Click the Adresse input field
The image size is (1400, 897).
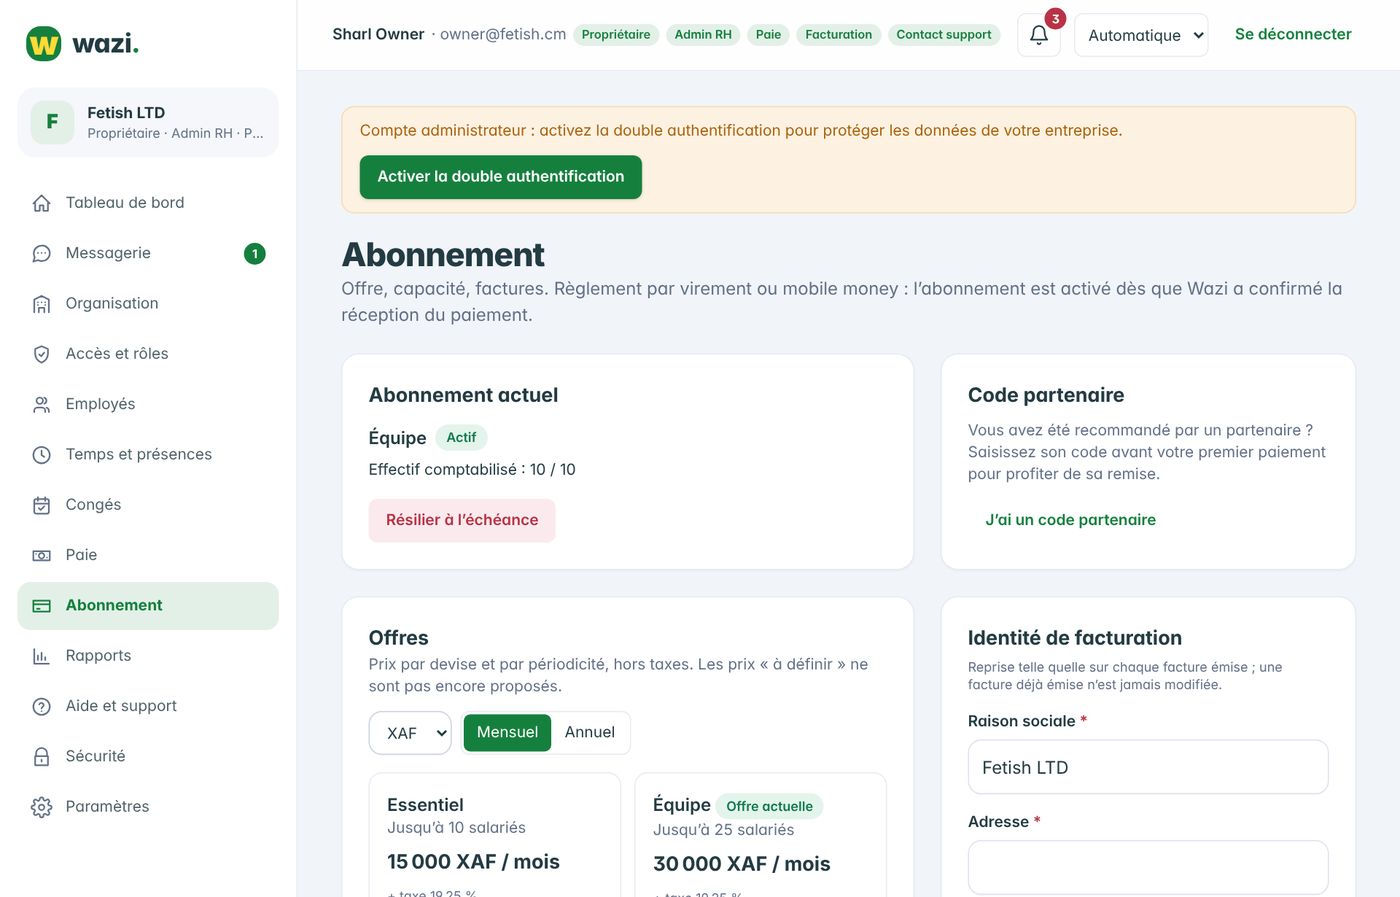click(1148, 867)
